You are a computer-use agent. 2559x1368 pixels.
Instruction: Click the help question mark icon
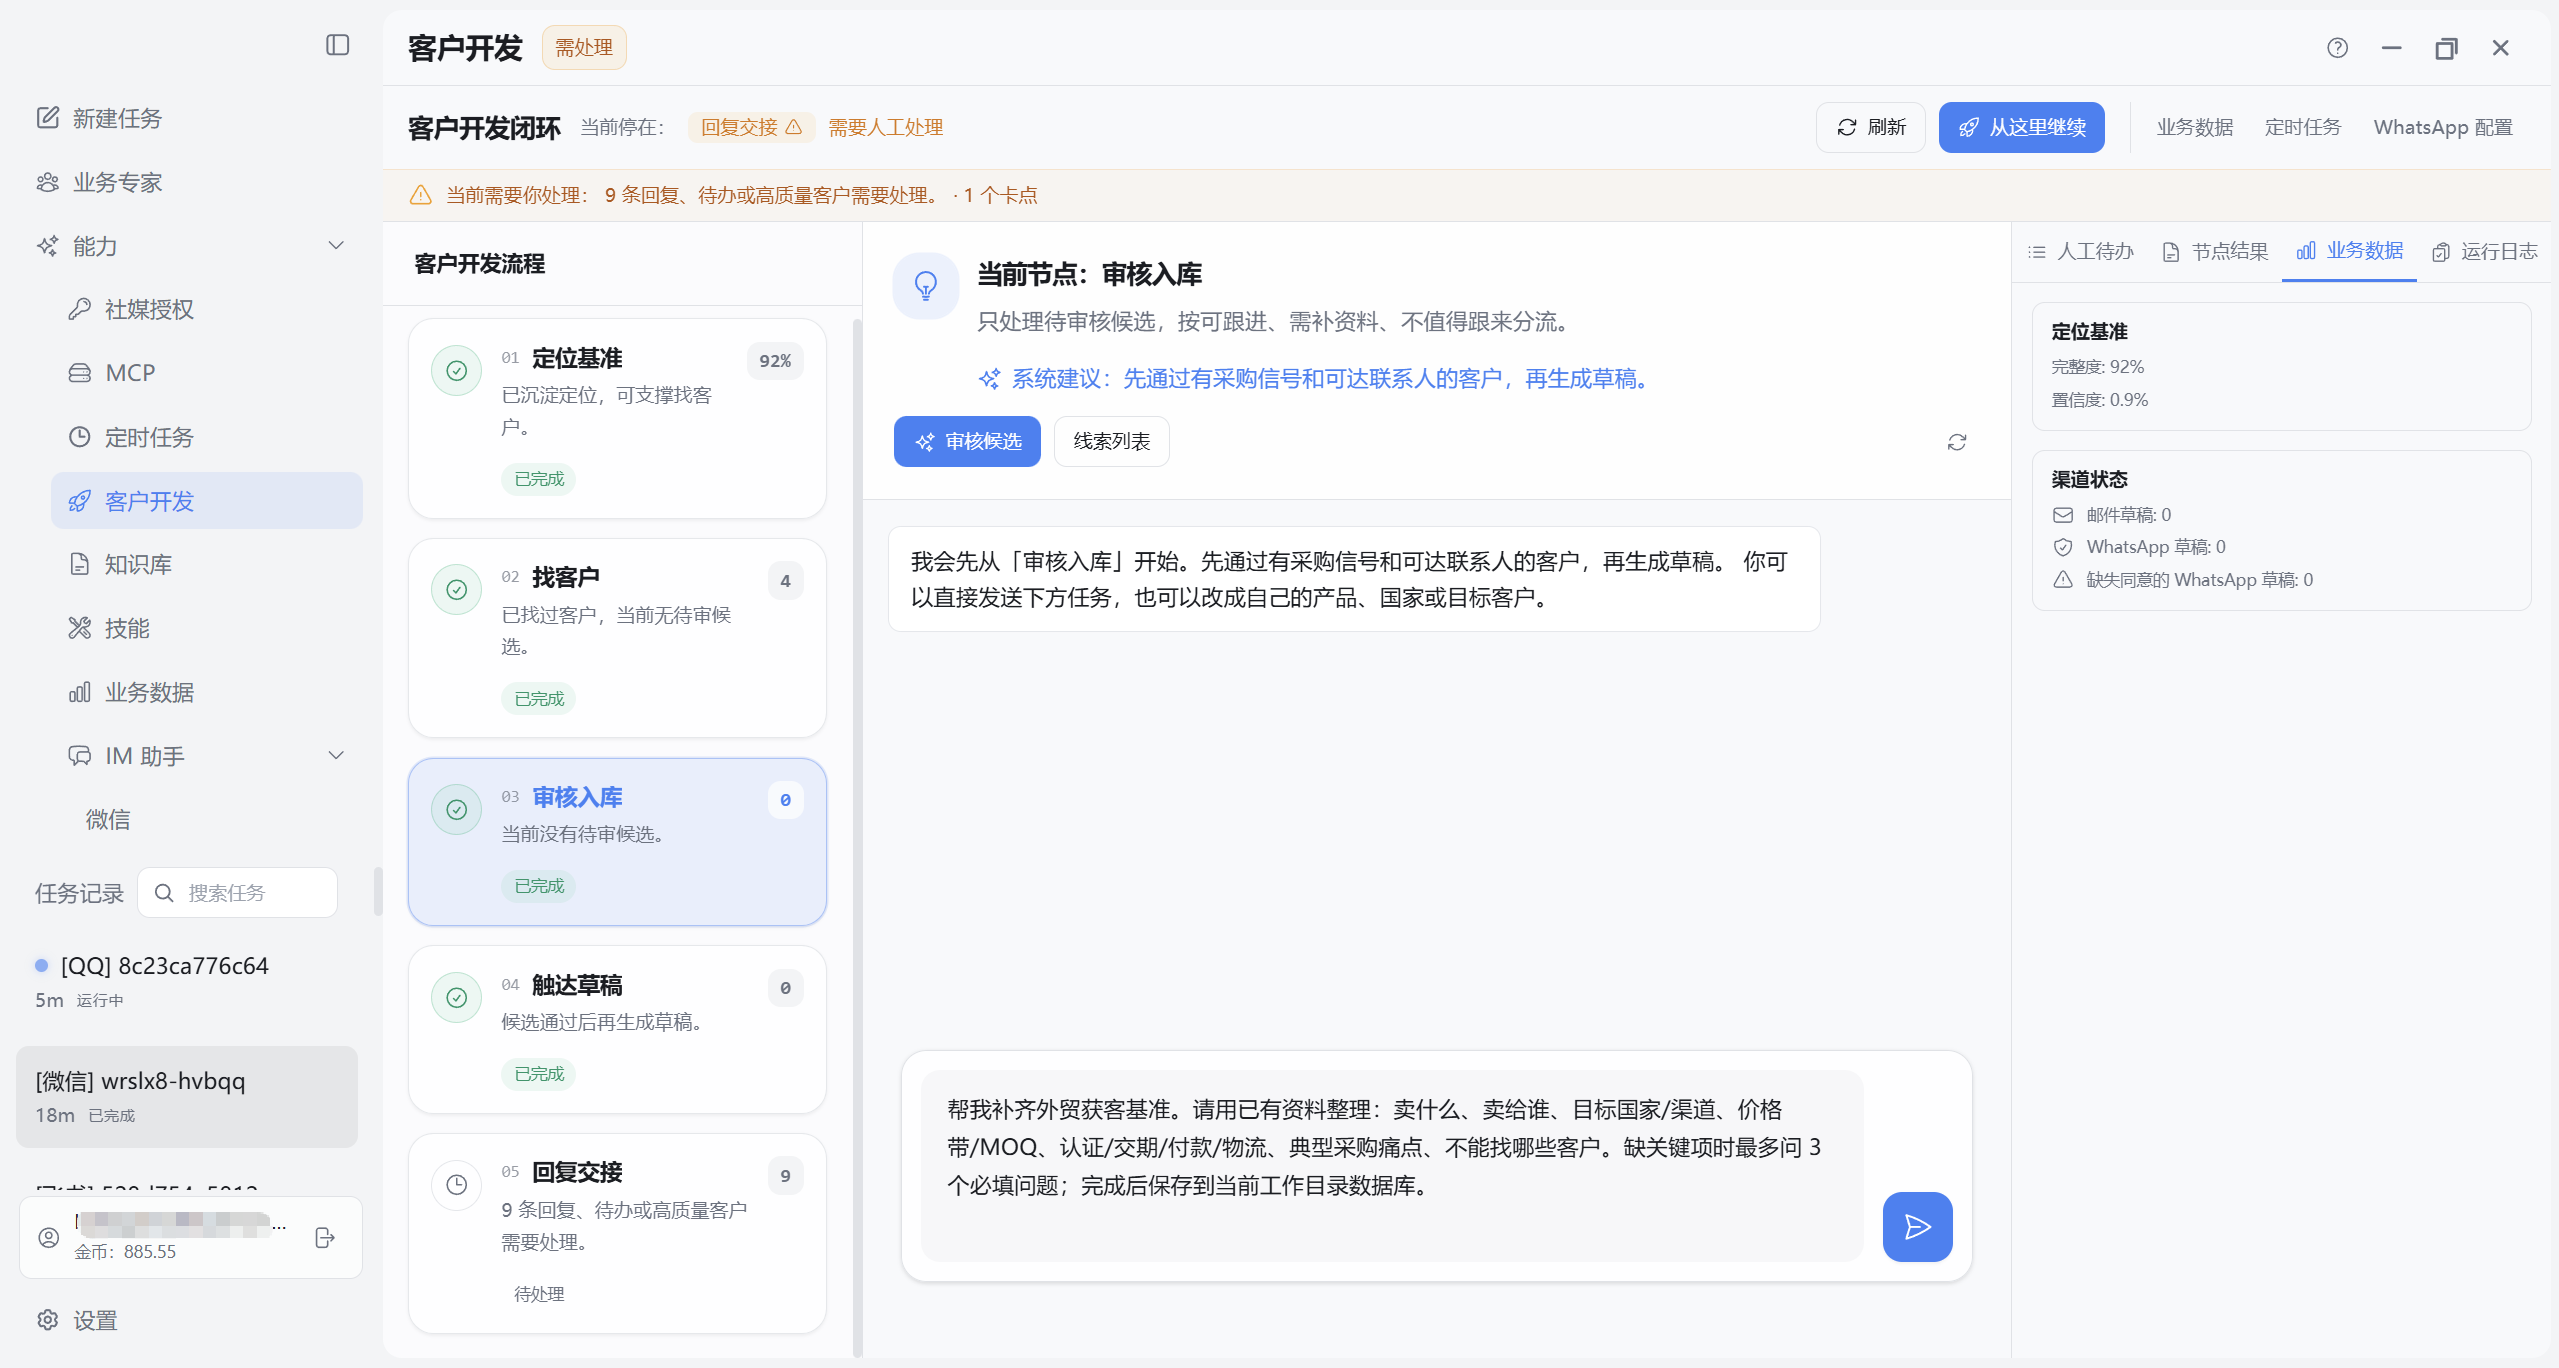click(x=2337, y=47)
